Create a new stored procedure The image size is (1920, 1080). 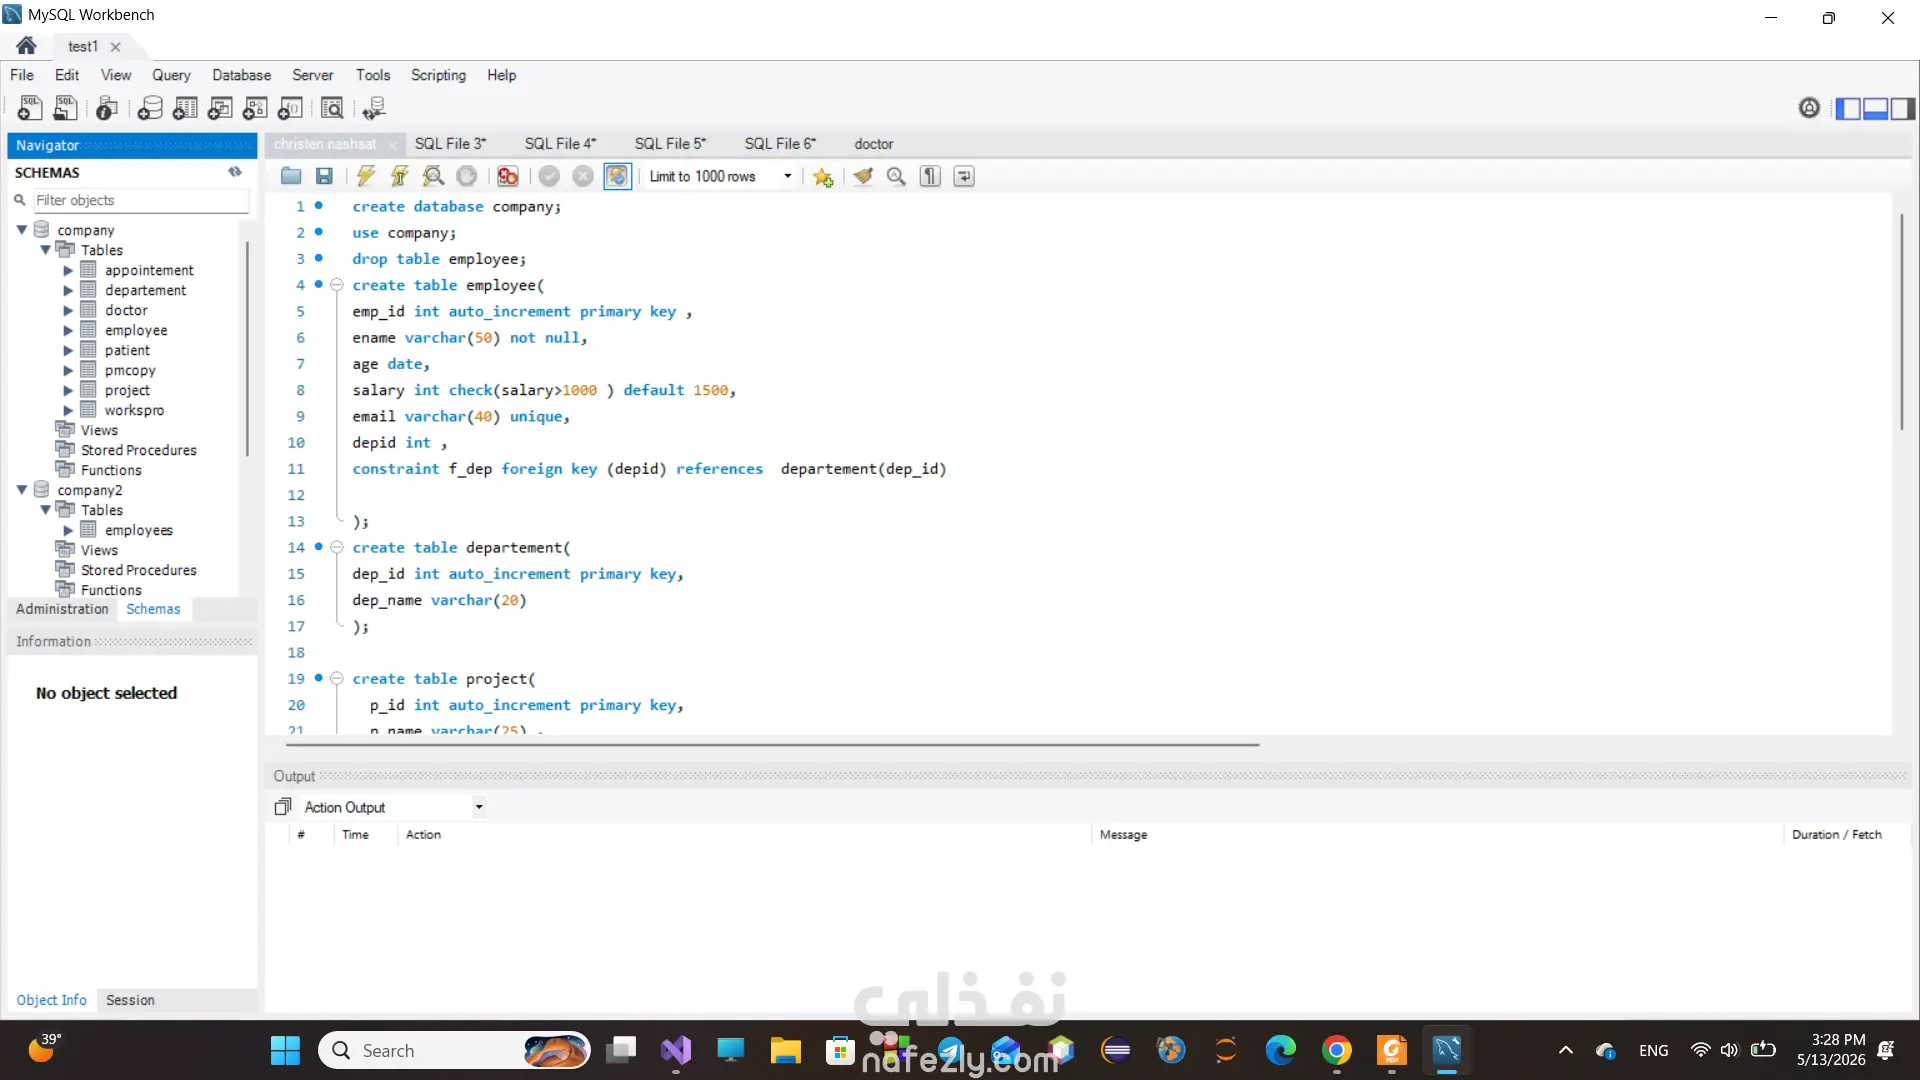click(x=255, y=108)
